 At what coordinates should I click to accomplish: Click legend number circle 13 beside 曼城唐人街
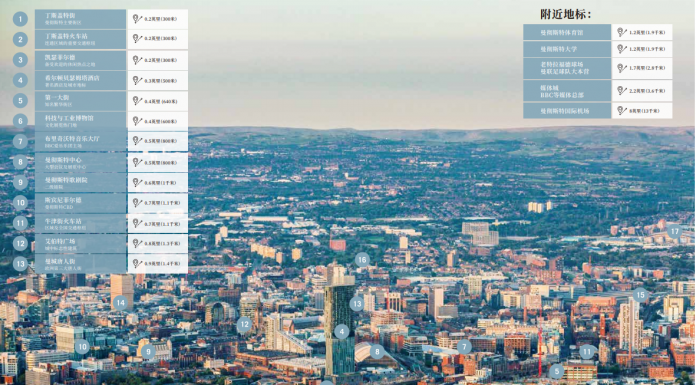click(20, 264)
